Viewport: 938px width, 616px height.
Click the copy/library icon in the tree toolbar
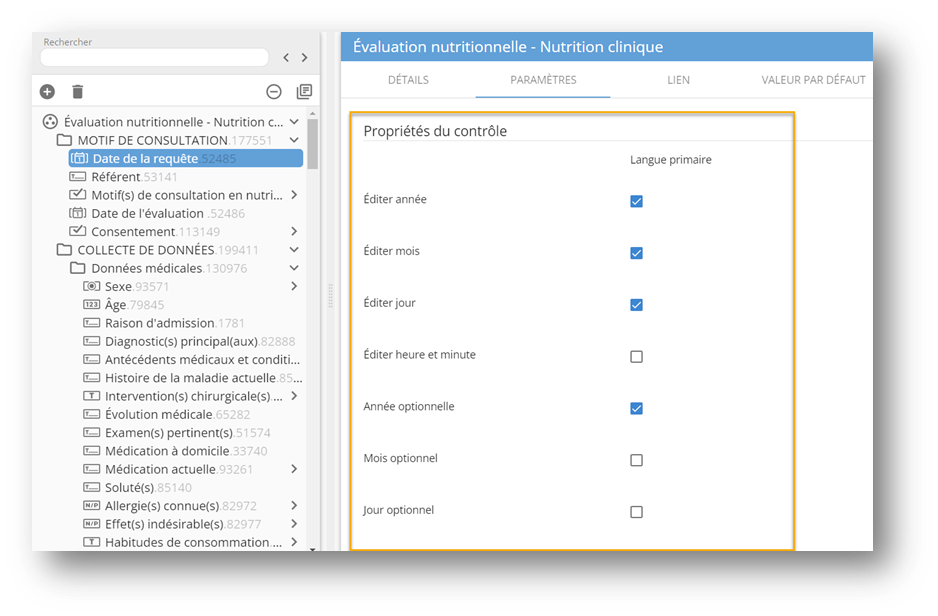pyautogui.click(x=304, y=92)
